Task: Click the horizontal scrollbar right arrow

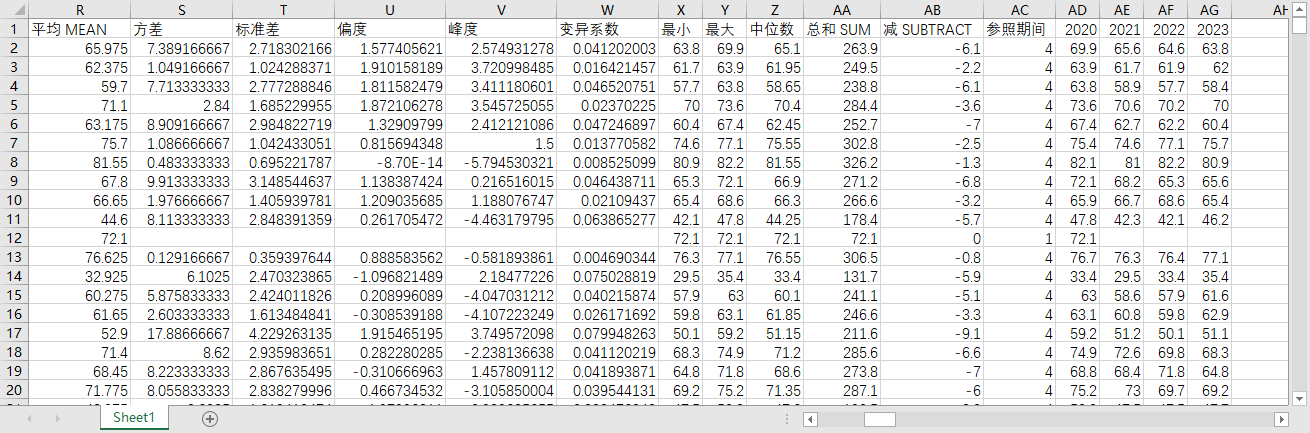Action: pyautogui.click(x=1281, y=419)
